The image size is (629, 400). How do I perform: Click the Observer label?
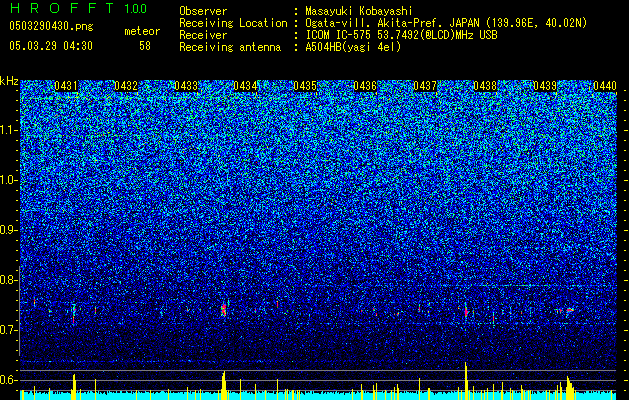[203, 11]
